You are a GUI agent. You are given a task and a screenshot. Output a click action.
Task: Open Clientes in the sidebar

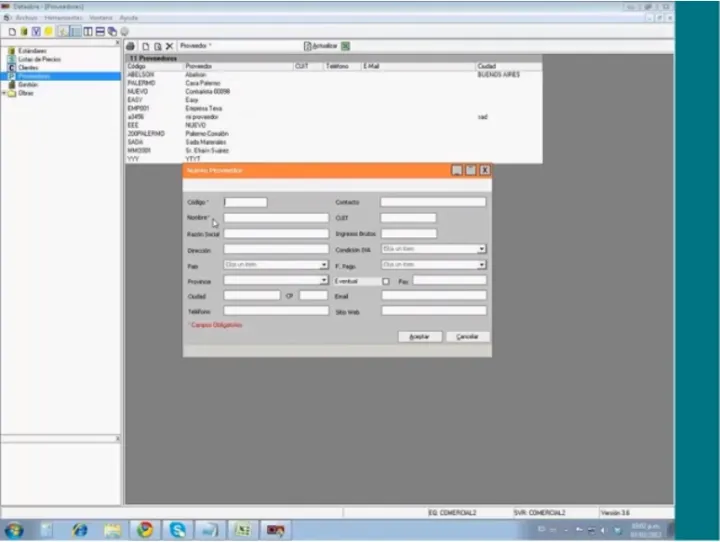click(x=32, y=67)
